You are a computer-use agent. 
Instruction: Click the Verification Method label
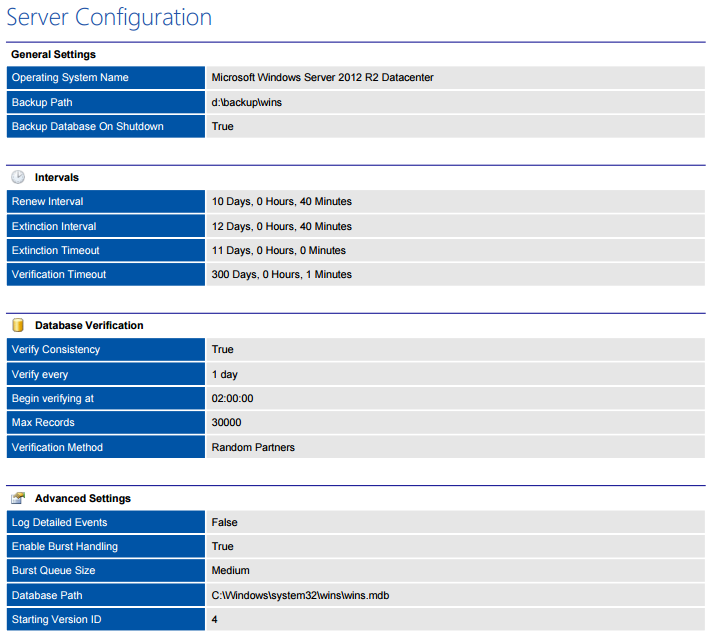[x=57, y=448]
